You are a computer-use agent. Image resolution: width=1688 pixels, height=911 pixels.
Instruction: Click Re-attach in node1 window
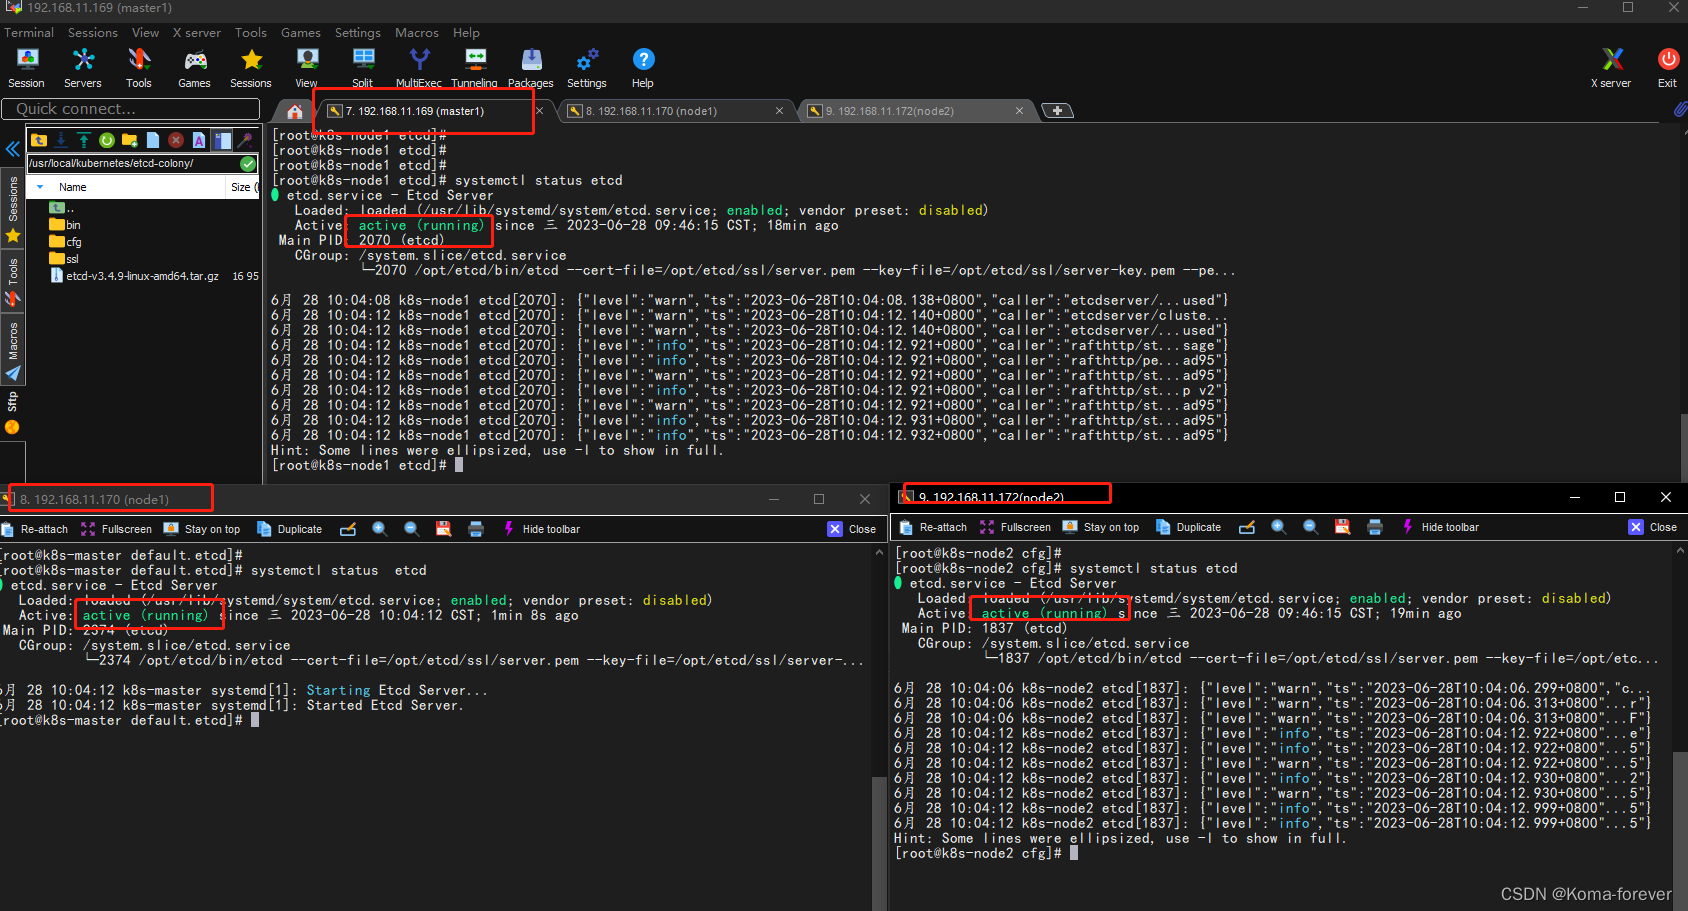(x=35, y=529)
